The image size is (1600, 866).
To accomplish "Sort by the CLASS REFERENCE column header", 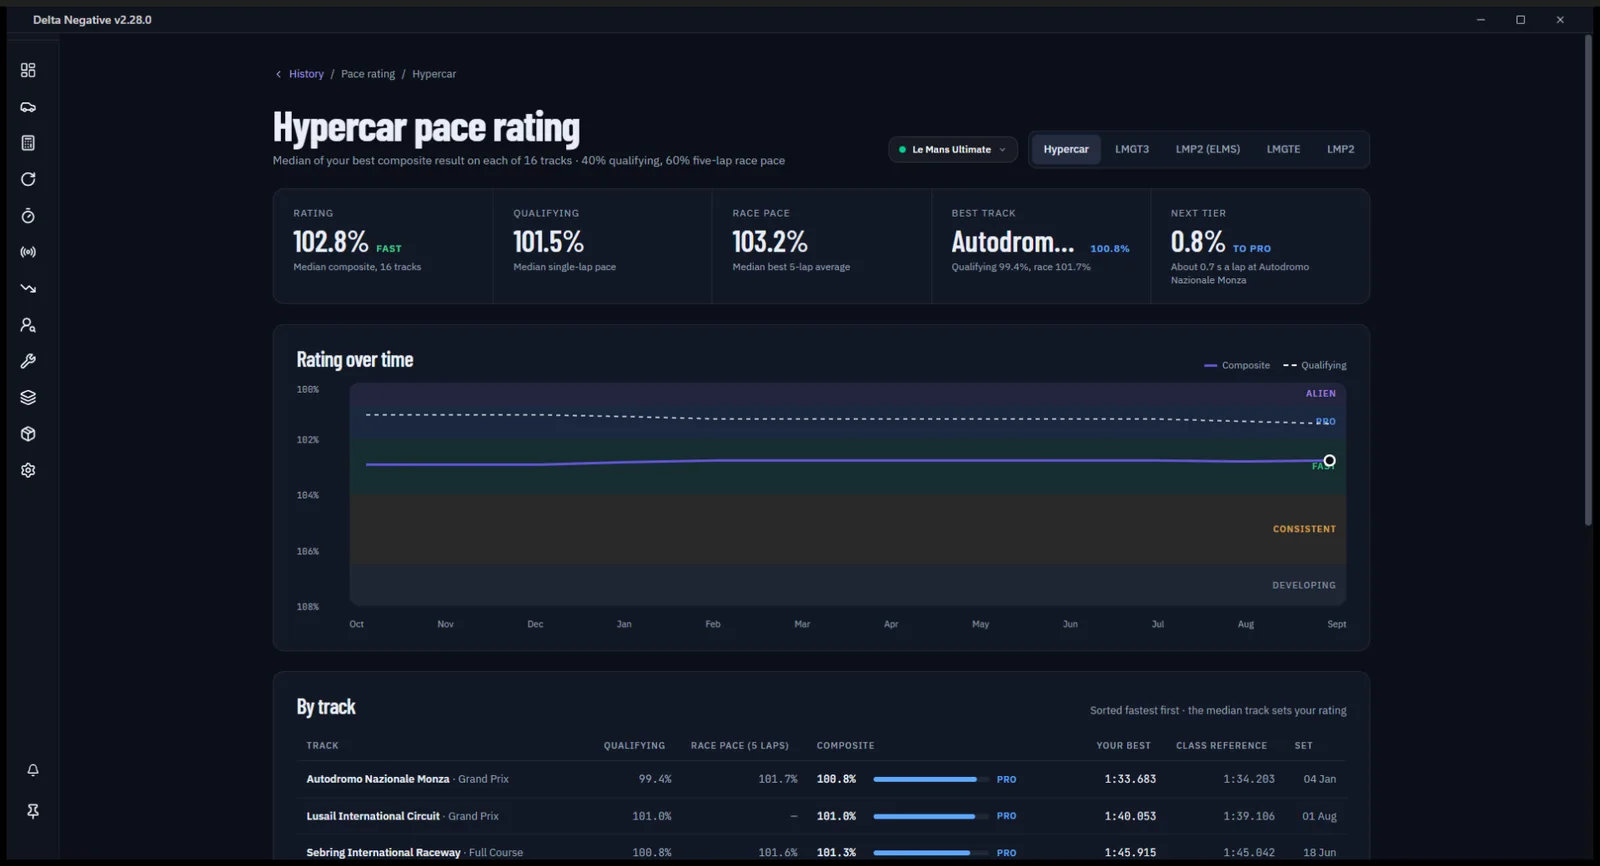I will pyautogui.click(x=1221, y=745).
